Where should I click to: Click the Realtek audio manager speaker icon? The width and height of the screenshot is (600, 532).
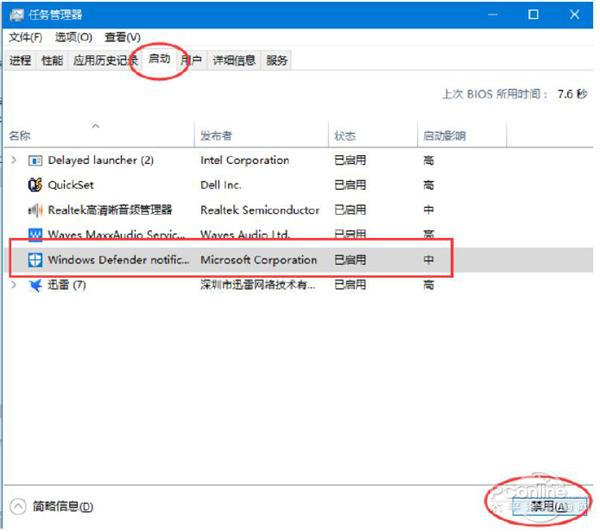35,210
